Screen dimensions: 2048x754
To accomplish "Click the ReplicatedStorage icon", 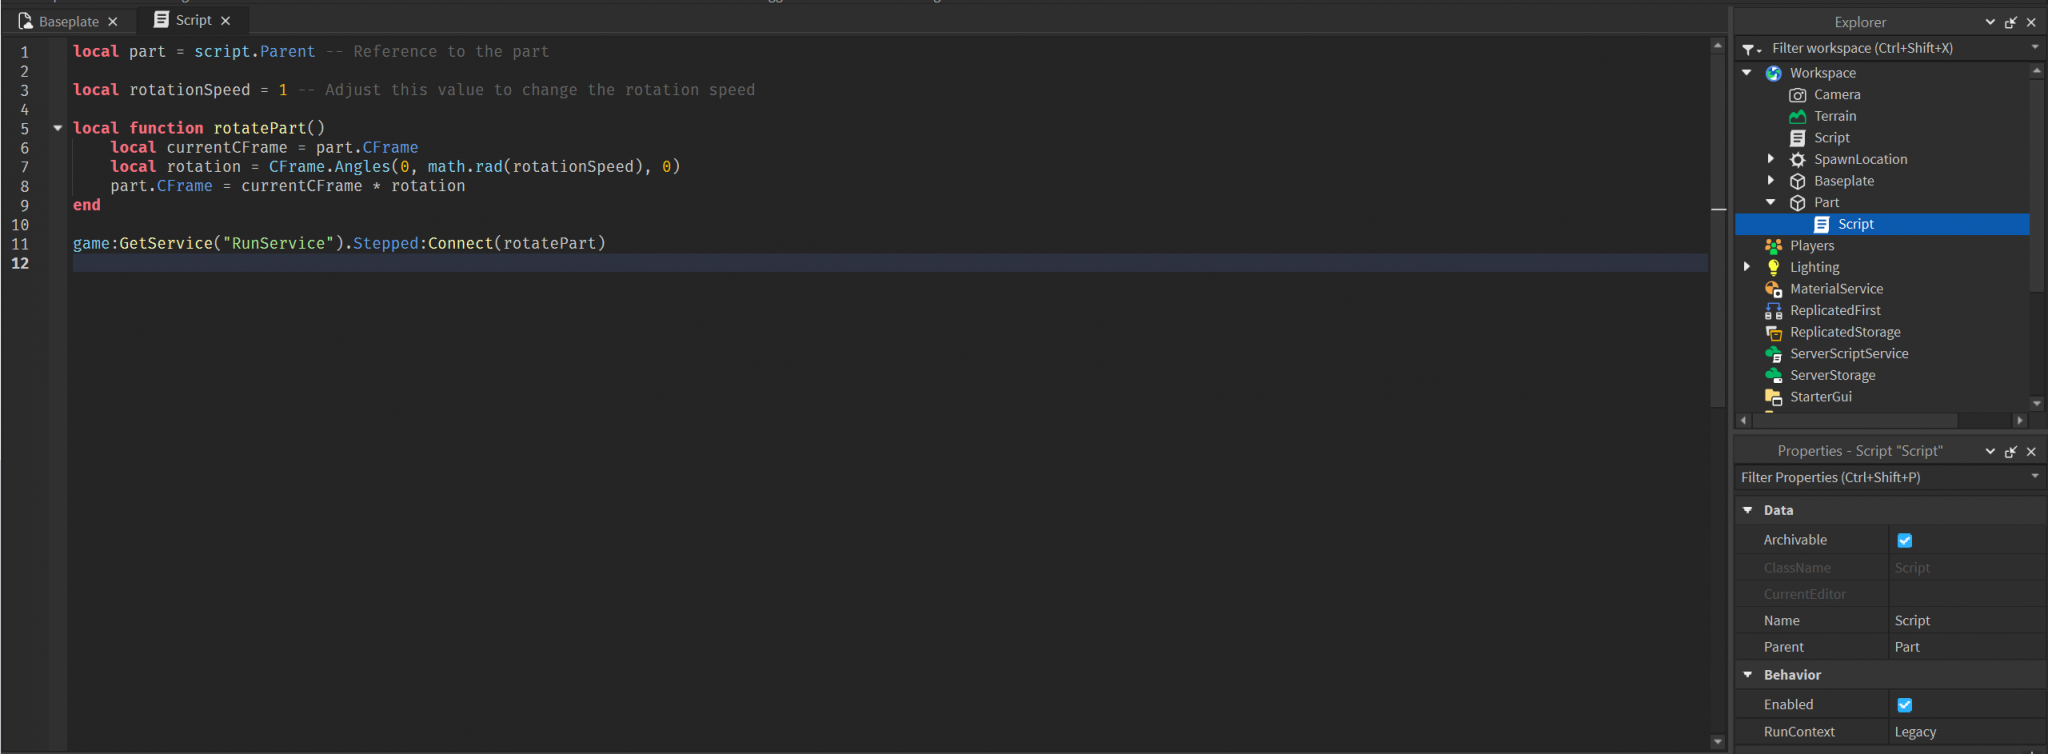I will 1773,333.
